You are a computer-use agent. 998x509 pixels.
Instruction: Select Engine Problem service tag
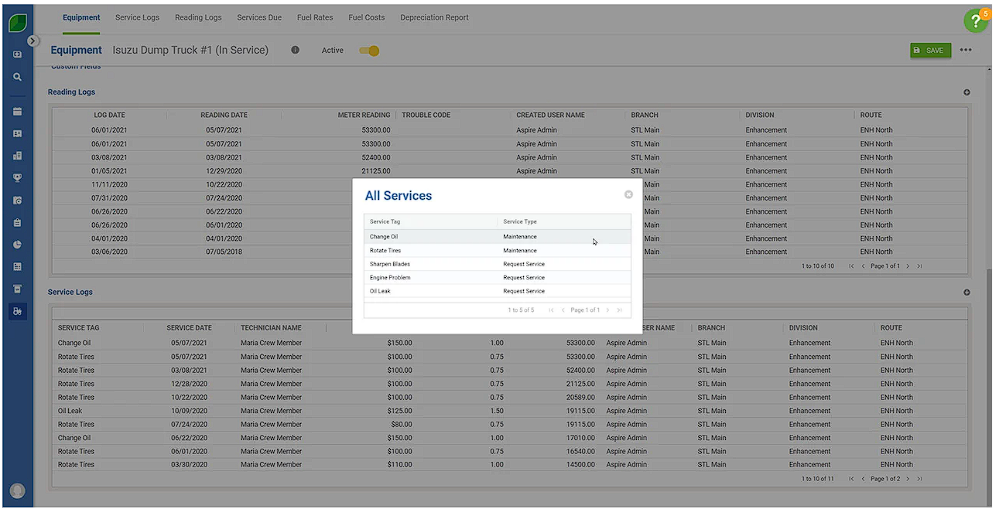(390, 277)
